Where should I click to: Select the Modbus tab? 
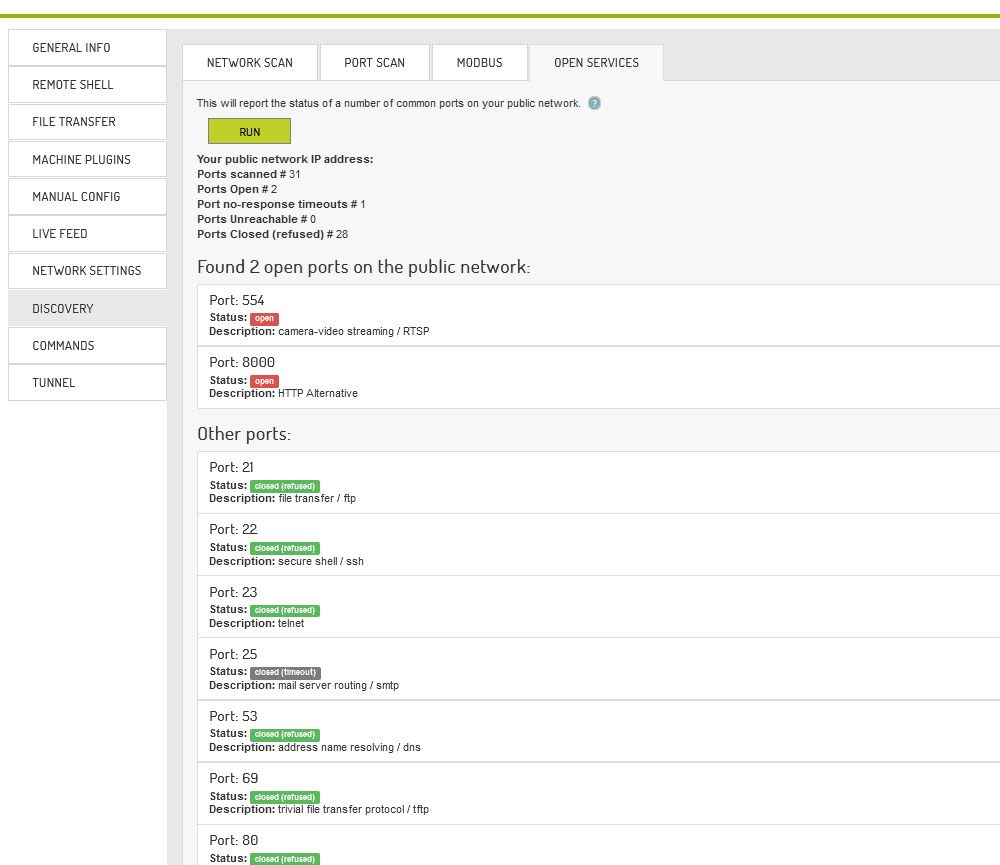pos(480,62)
